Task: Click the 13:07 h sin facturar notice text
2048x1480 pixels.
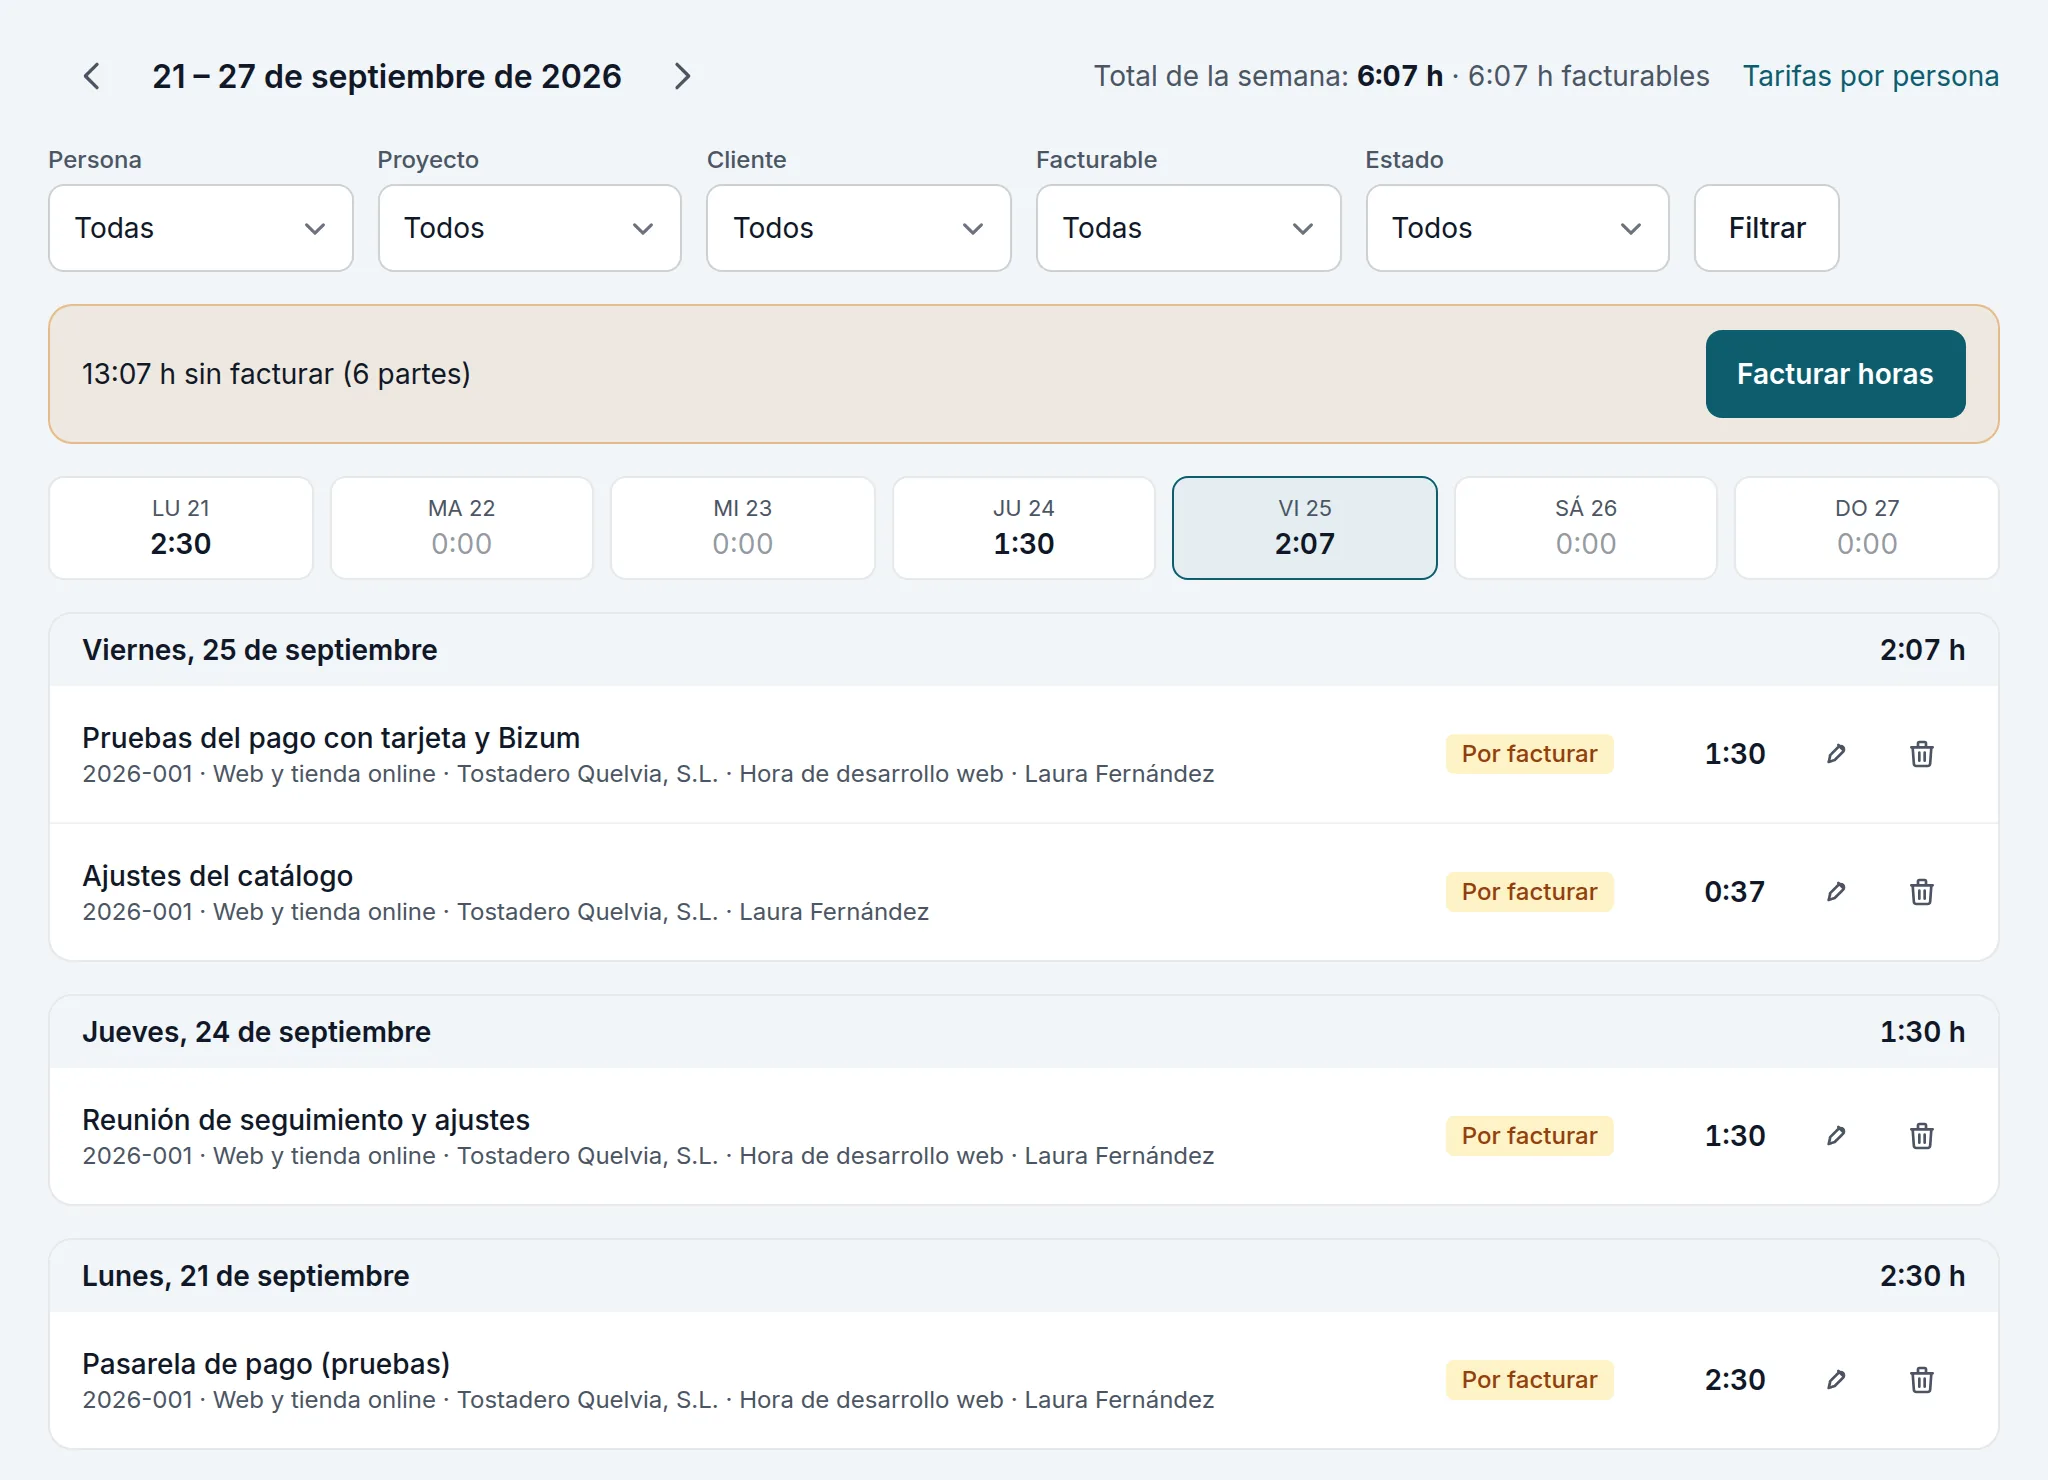Action: click(276, 374)
